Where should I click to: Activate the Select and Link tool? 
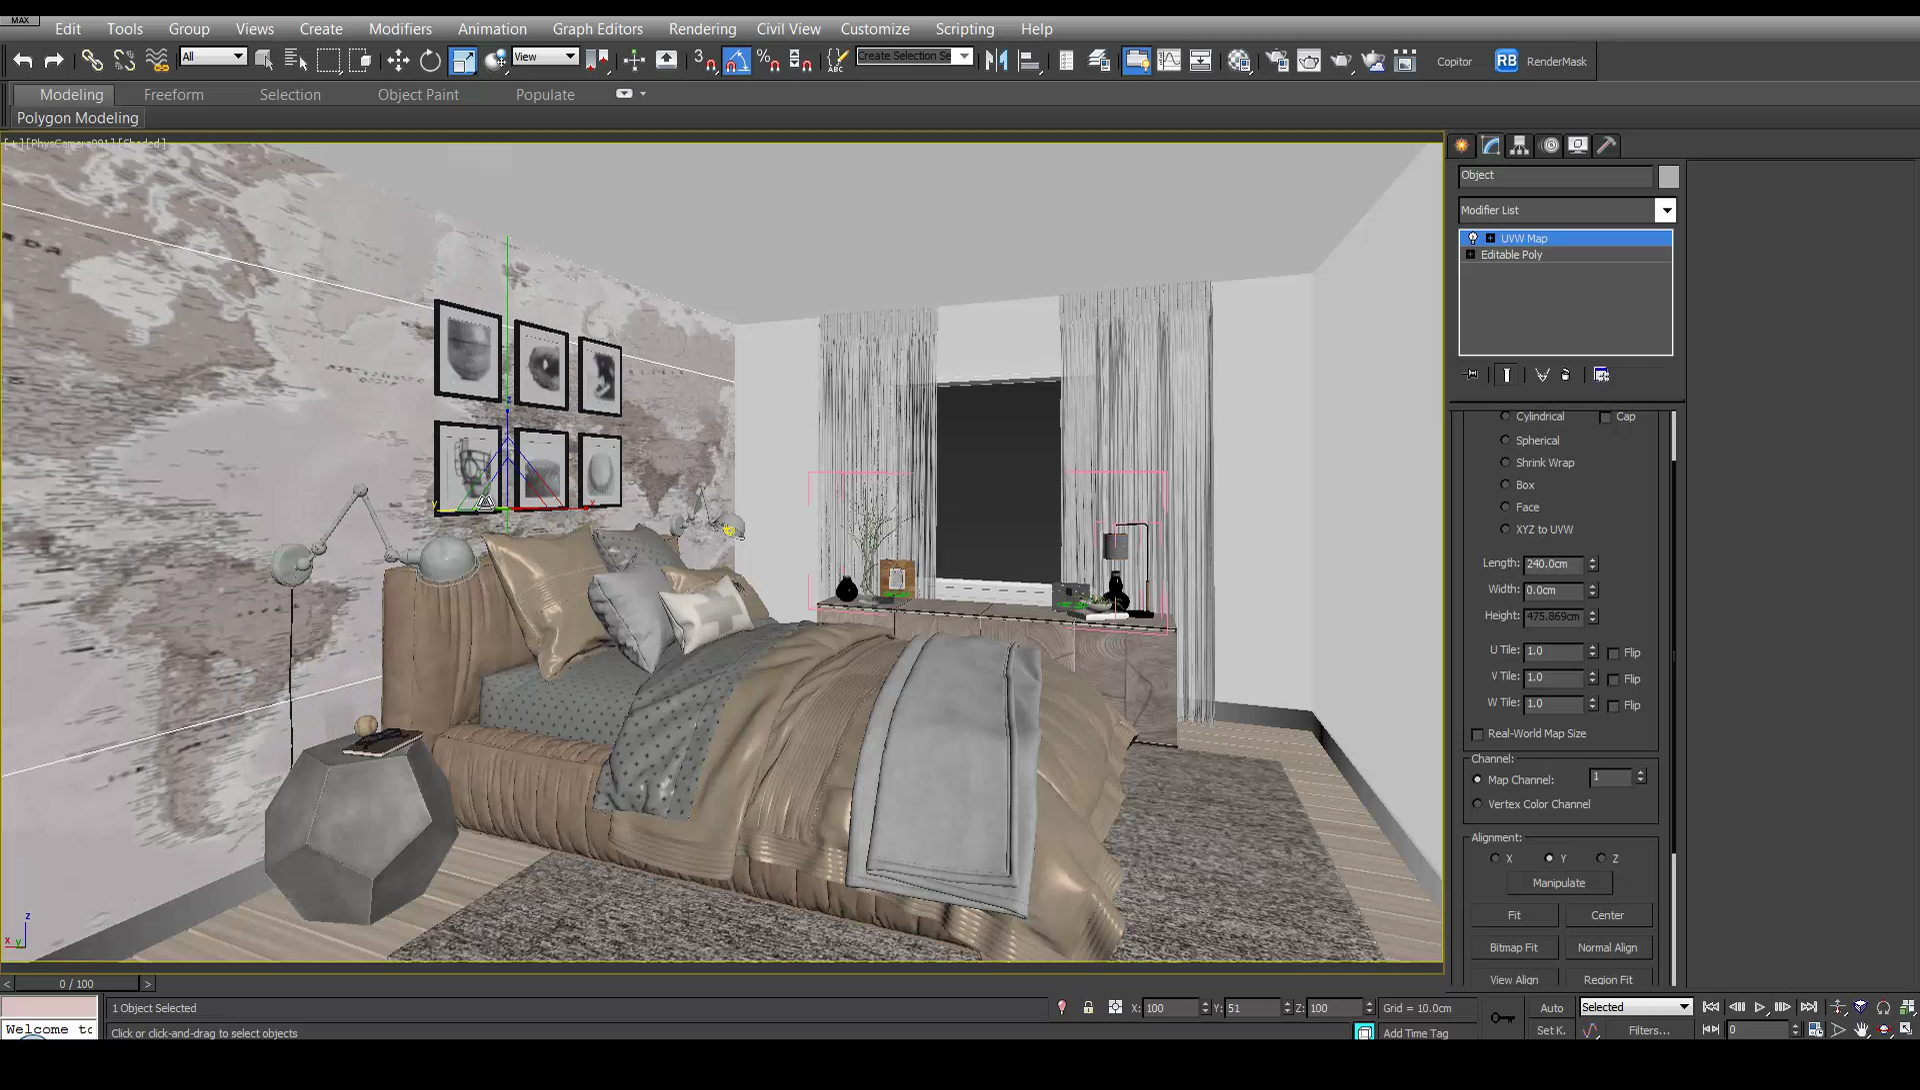[92, 61]
